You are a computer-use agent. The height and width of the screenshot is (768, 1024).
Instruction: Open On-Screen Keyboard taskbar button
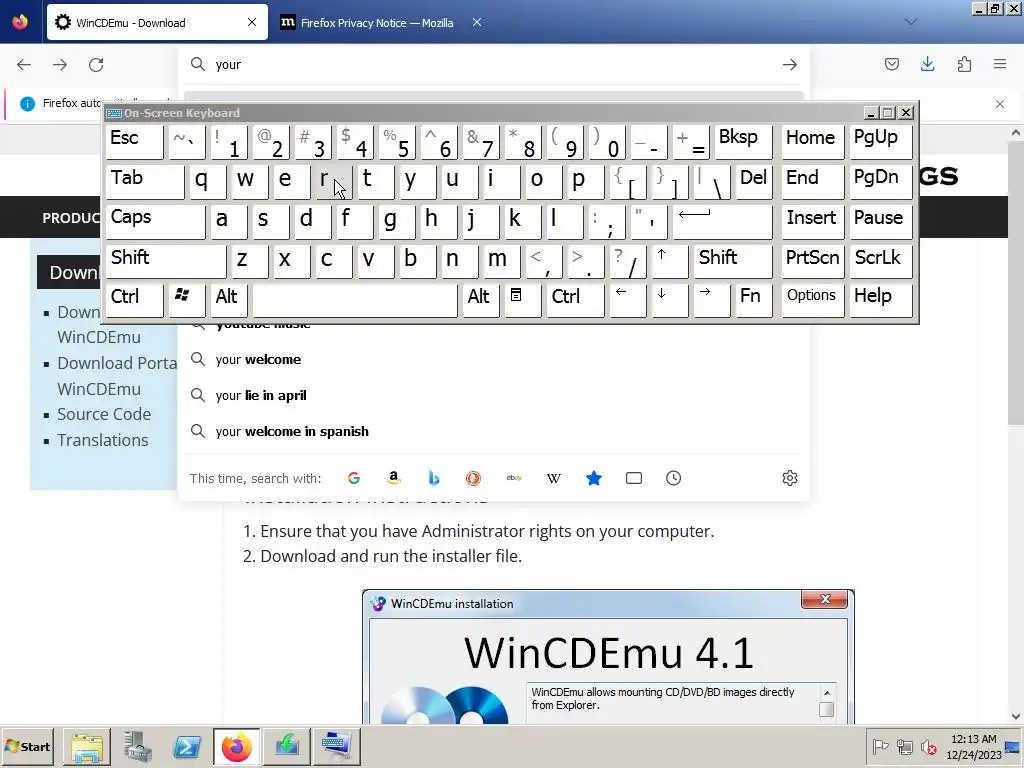tap(336, 746)
